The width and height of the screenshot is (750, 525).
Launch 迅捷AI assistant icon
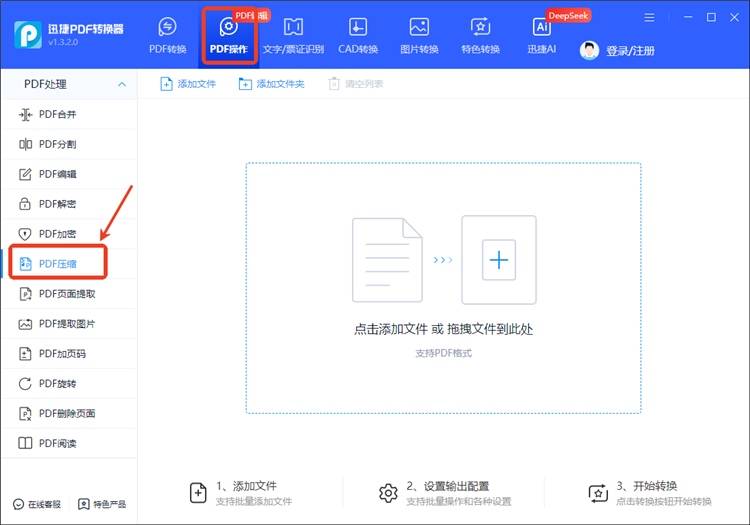[x=542, y=28]
